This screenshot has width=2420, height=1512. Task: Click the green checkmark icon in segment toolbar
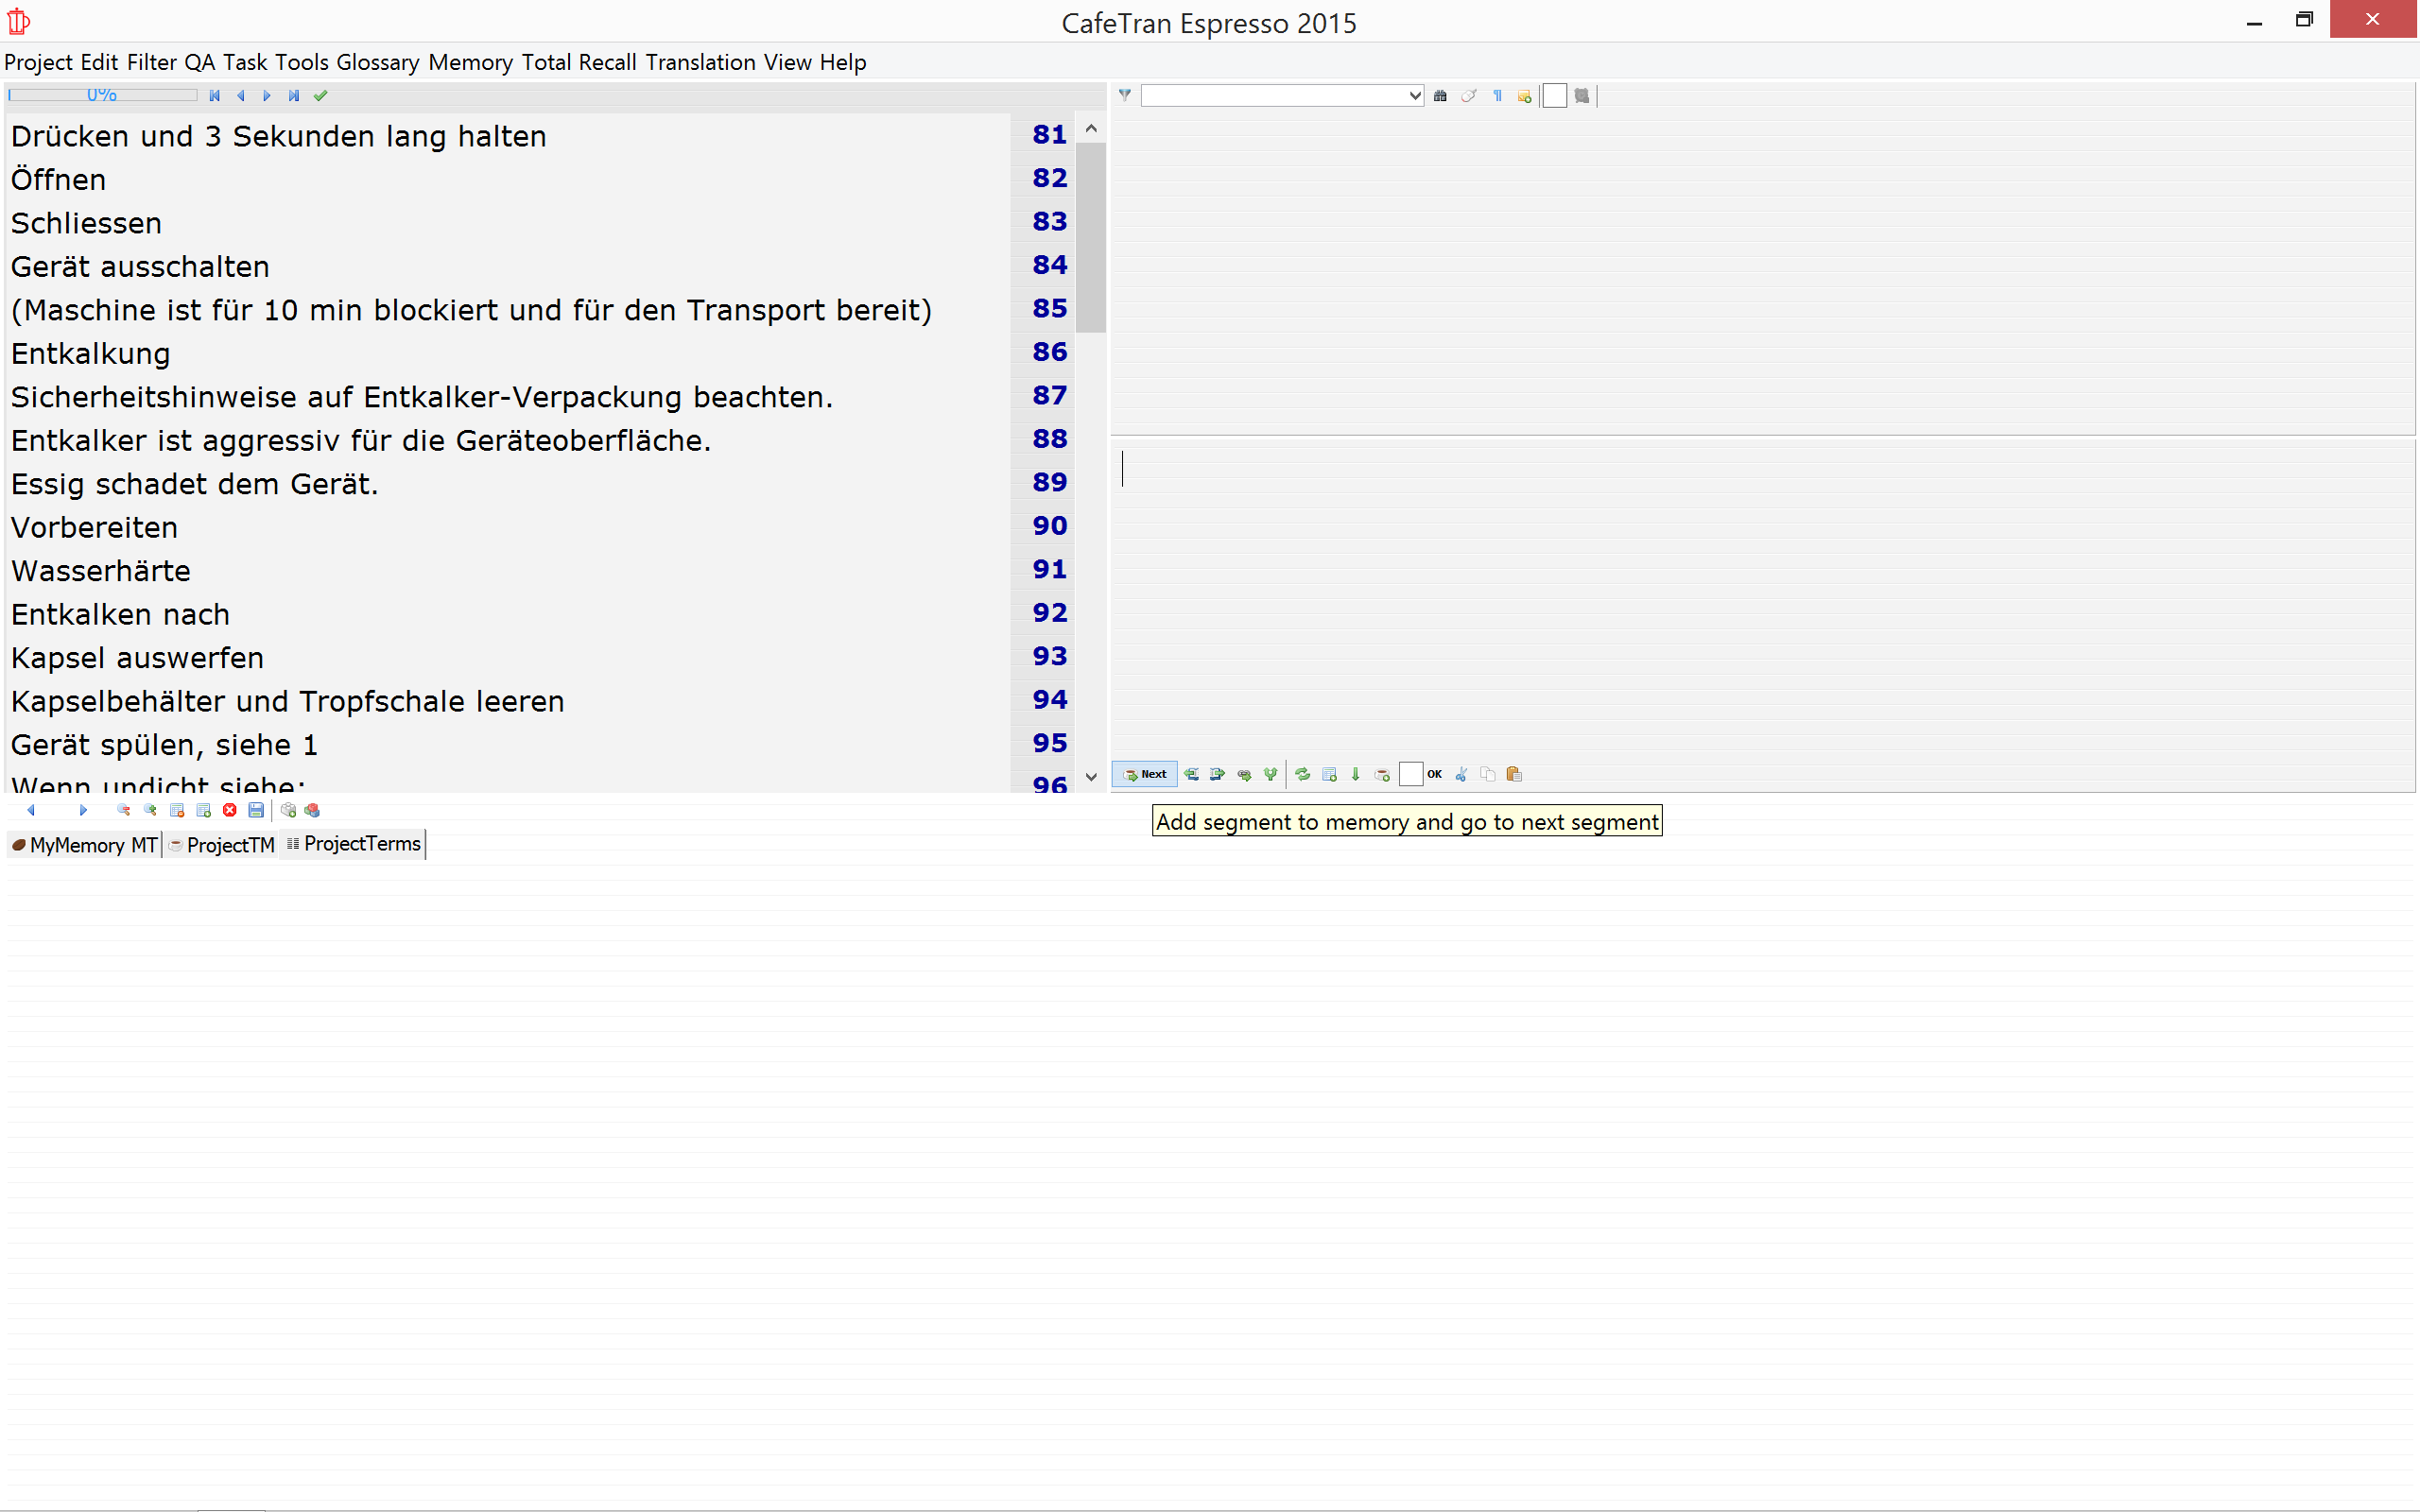pos(320,96)
